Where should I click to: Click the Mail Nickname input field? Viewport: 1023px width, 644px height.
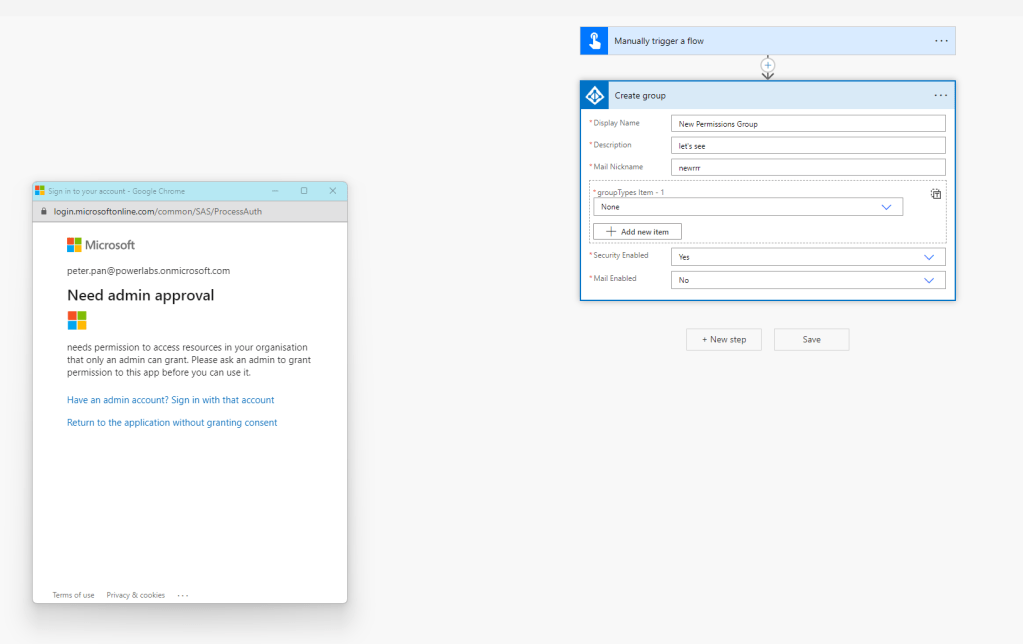[807, 167]
